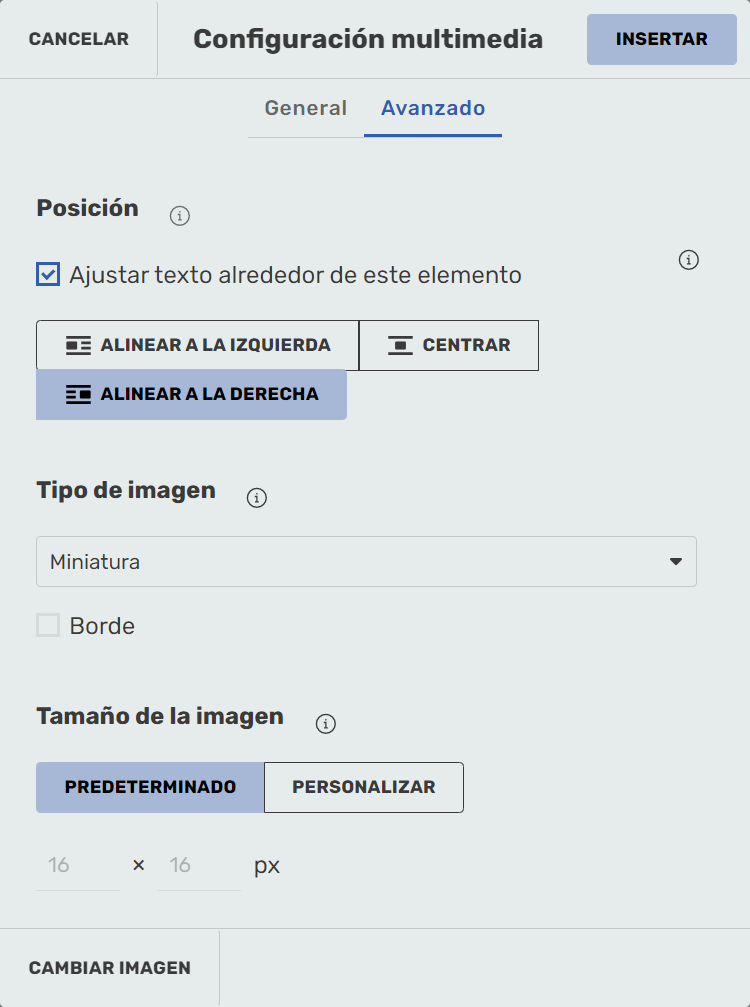Click the center alignment icon
Viewport: 750px width, 1007px height.
pyautogui.click(x=400, y=346)
